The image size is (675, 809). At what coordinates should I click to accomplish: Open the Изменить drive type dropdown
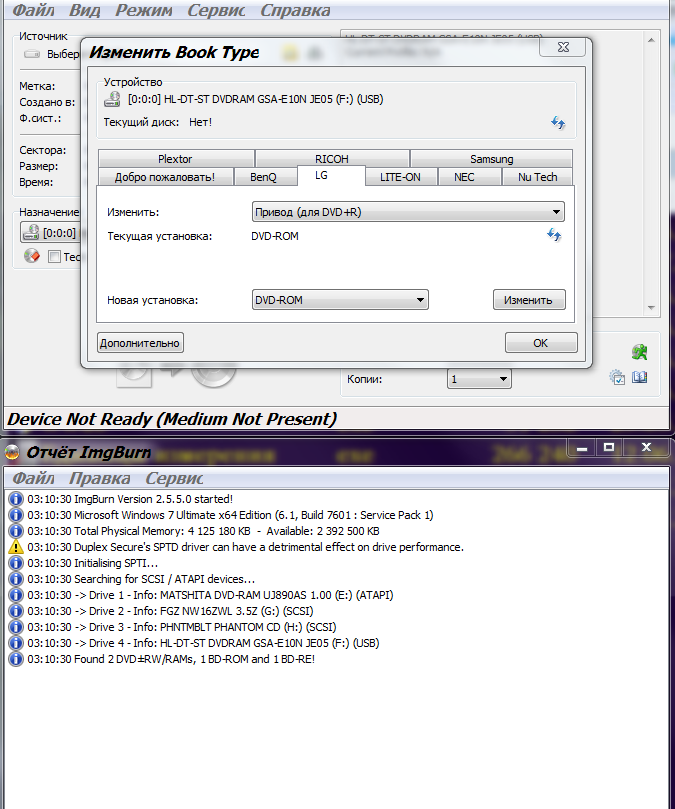tap(408, 212)
